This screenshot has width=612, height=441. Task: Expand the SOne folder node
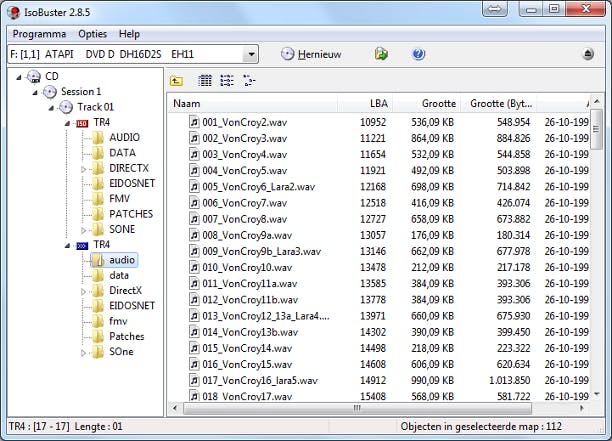[83, 353]
